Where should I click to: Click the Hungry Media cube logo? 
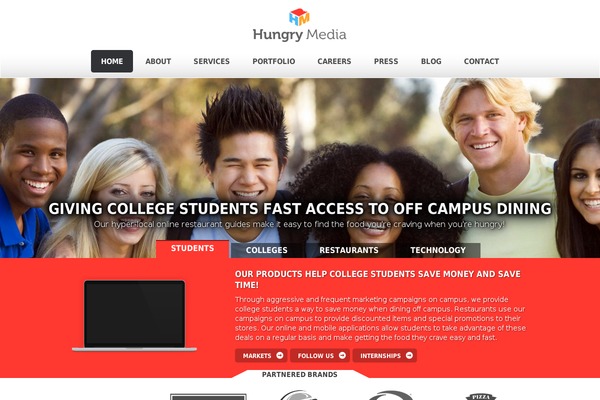coord(299,17)
